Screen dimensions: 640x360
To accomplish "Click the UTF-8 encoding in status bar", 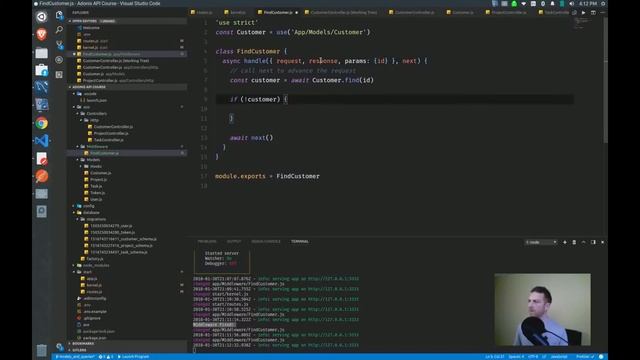I will [x=533, y=357].
